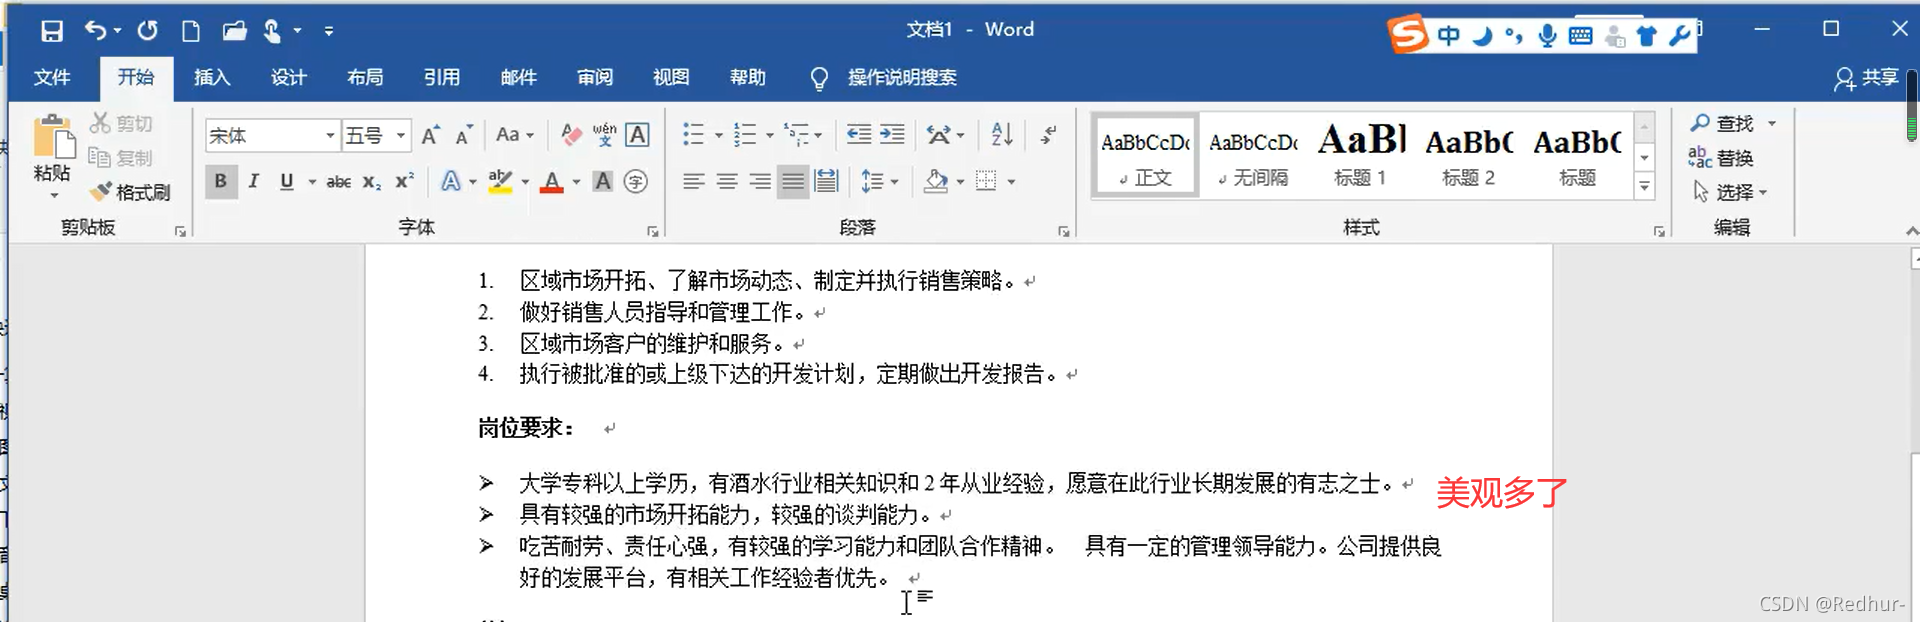Apply paragraph shading with the paint bucket
1920x622 pixels.
(x=936, y=181)
